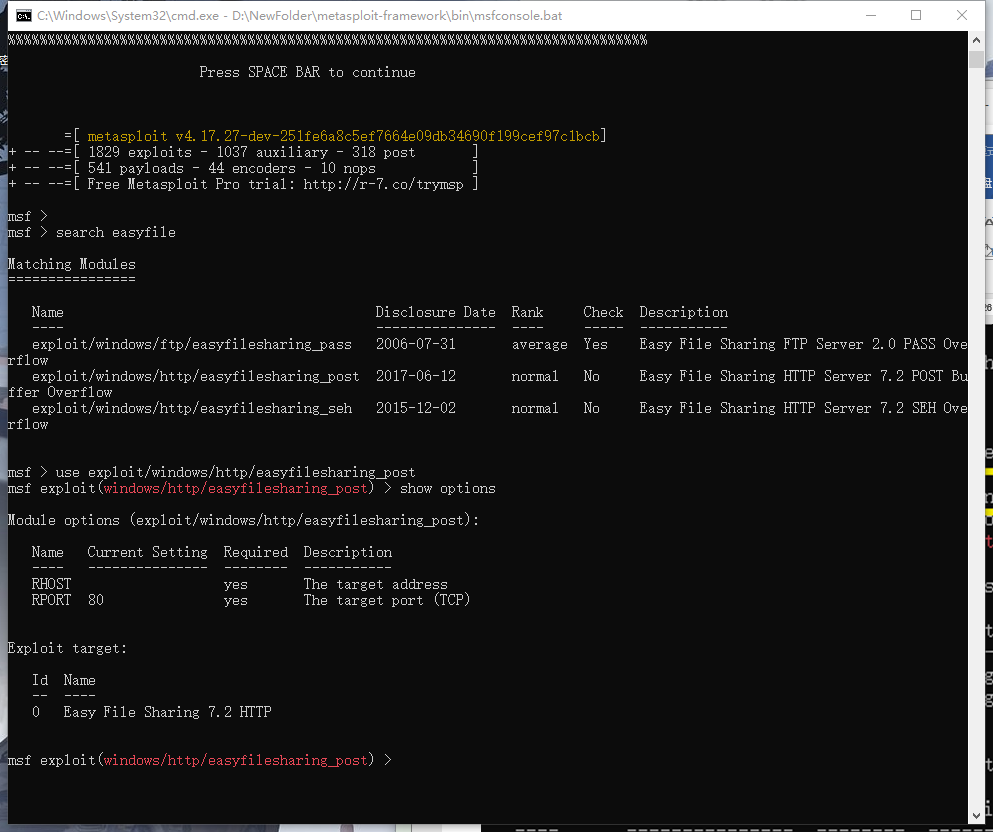Click 'Press SPACE BAR to continue' text
Viewport: 993px width, 832px height.
307,72
